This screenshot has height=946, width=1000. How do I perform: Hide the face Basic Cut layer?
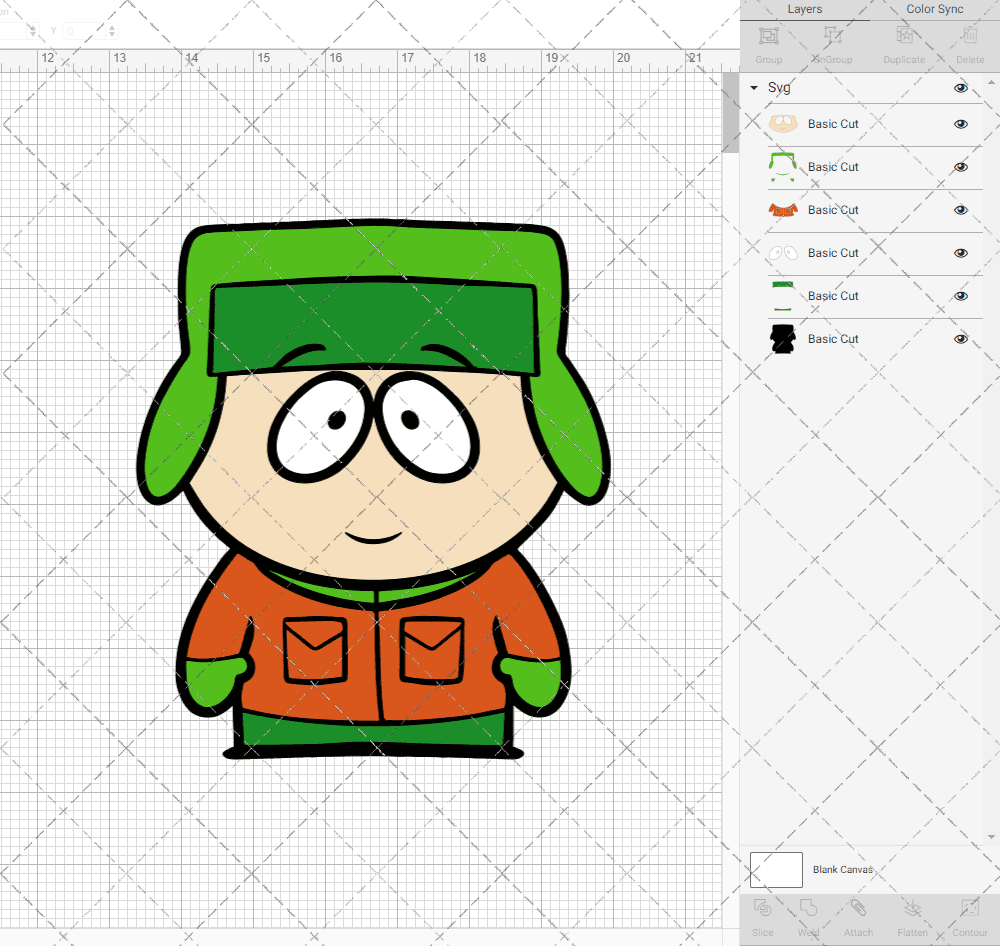pos(960,124)
